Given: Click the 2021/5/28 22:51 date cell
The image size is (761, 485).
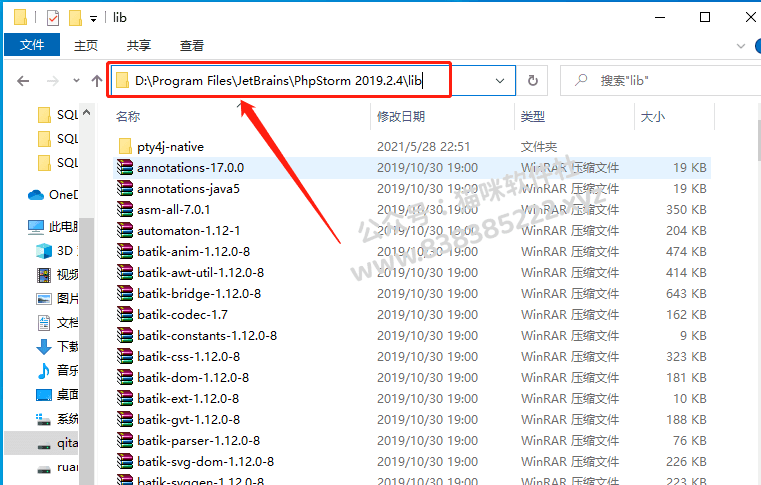Looking at the screenshot, I should tap(423, 147).
